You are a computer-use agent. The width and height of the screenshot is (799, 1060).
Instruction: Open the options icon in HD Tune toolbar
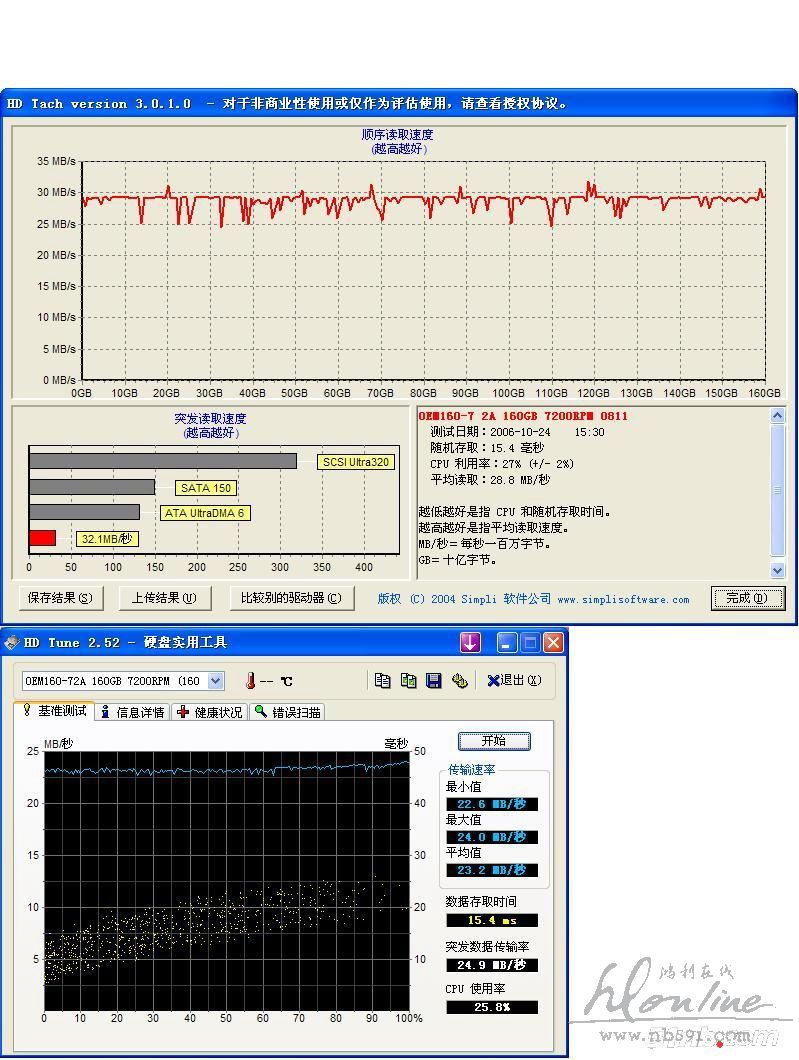(460, 681)
